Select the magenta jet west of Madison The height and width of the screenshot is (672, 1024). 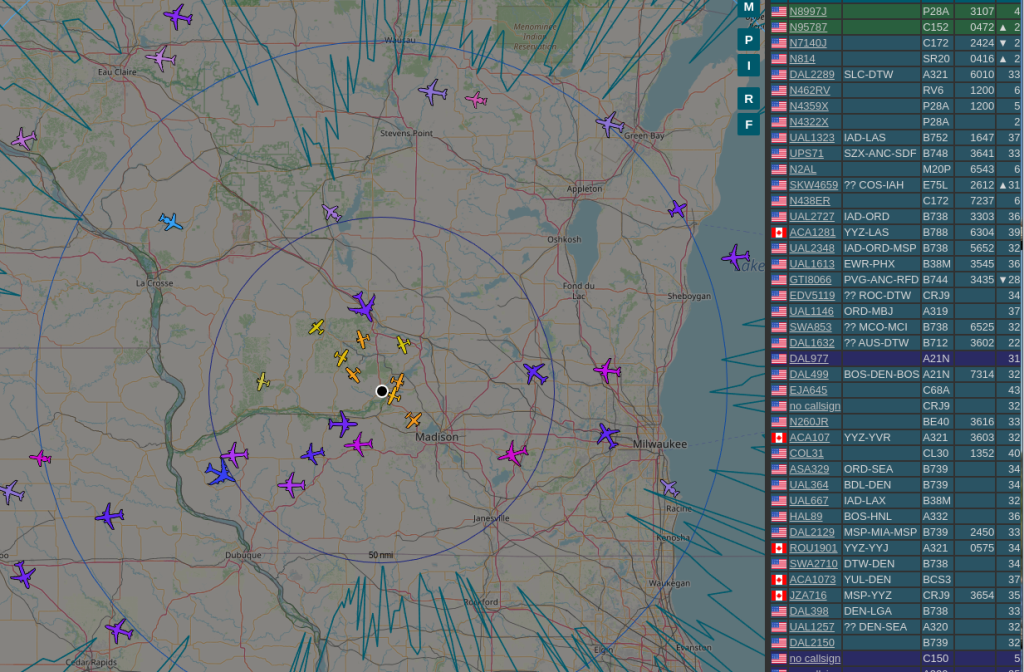(x=359, y=445)
